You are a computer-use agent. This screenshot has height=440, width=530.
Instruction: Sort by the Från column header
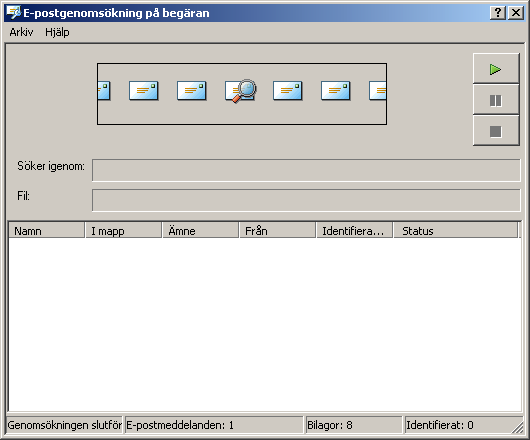[x=278, y=231]
